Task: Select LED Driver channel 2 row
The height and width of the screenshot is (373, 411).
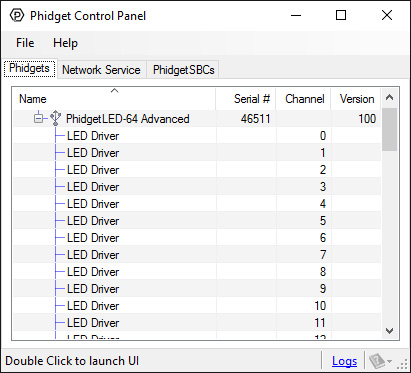Action: click(197, 170)
